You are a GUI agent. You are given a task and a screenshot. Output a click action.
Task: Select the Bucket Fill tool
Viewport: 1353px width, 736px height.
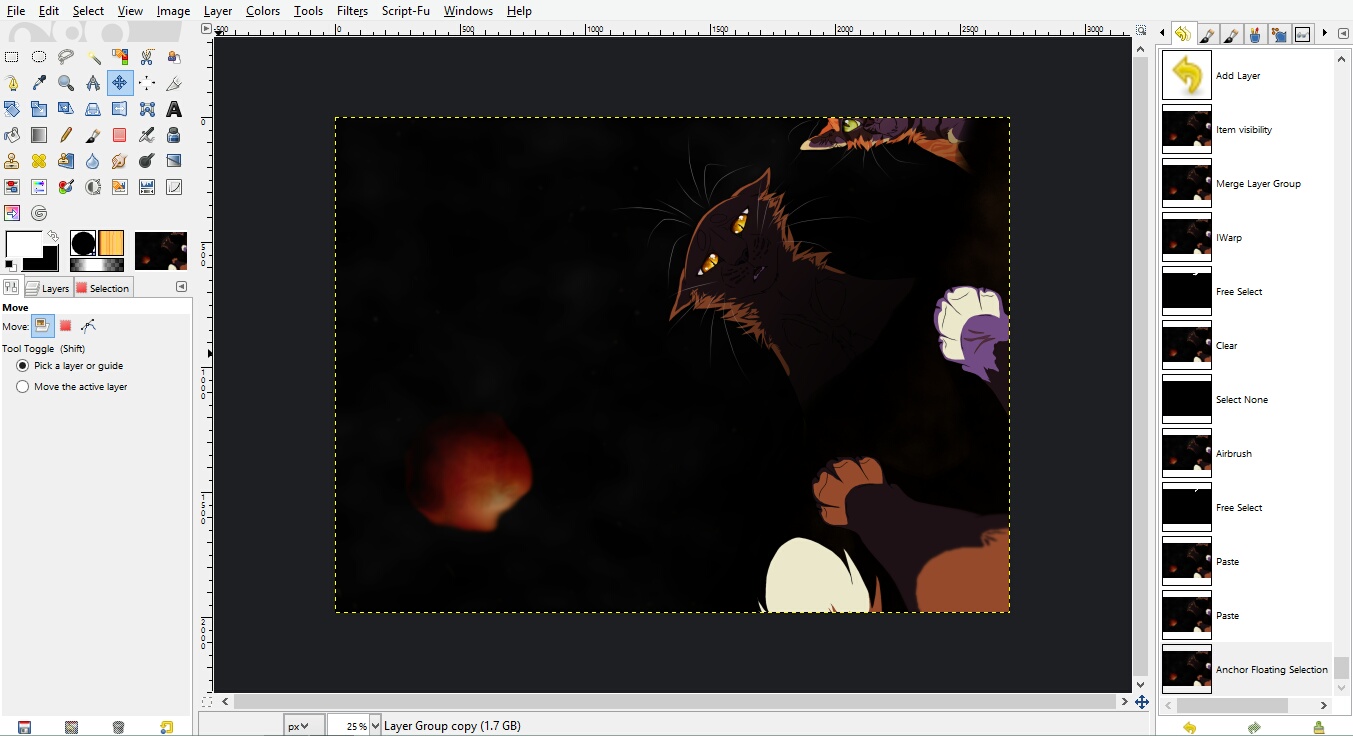11,135
